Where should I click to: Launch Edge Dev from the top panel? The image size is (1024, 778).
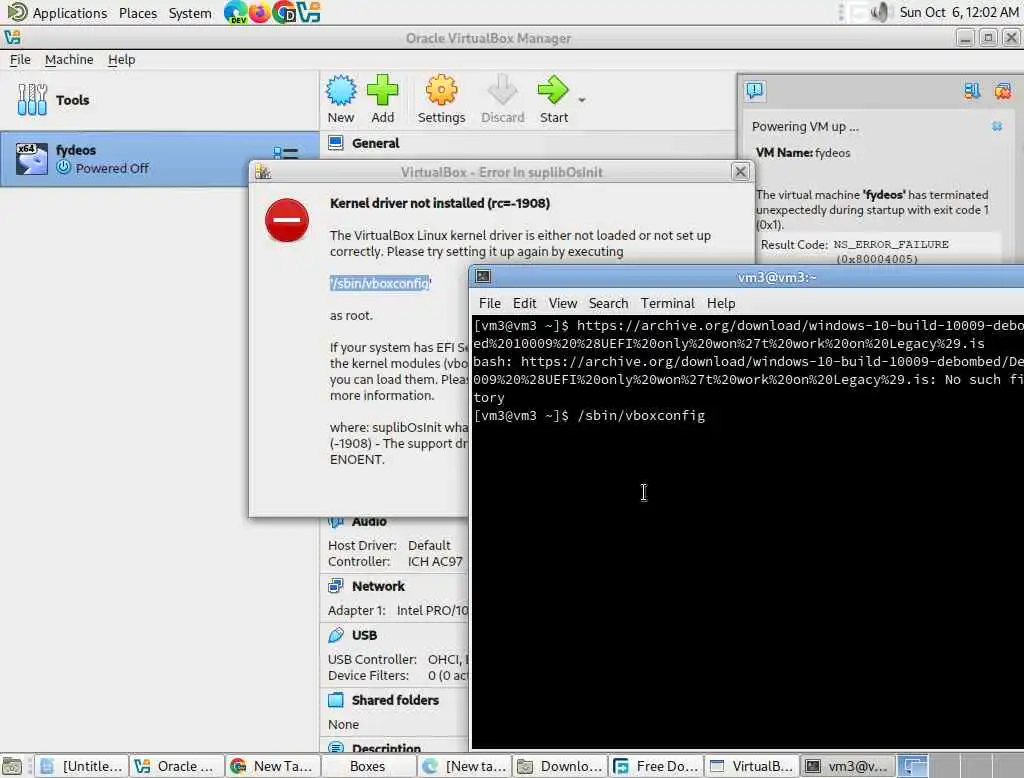[x=235, y=12]
